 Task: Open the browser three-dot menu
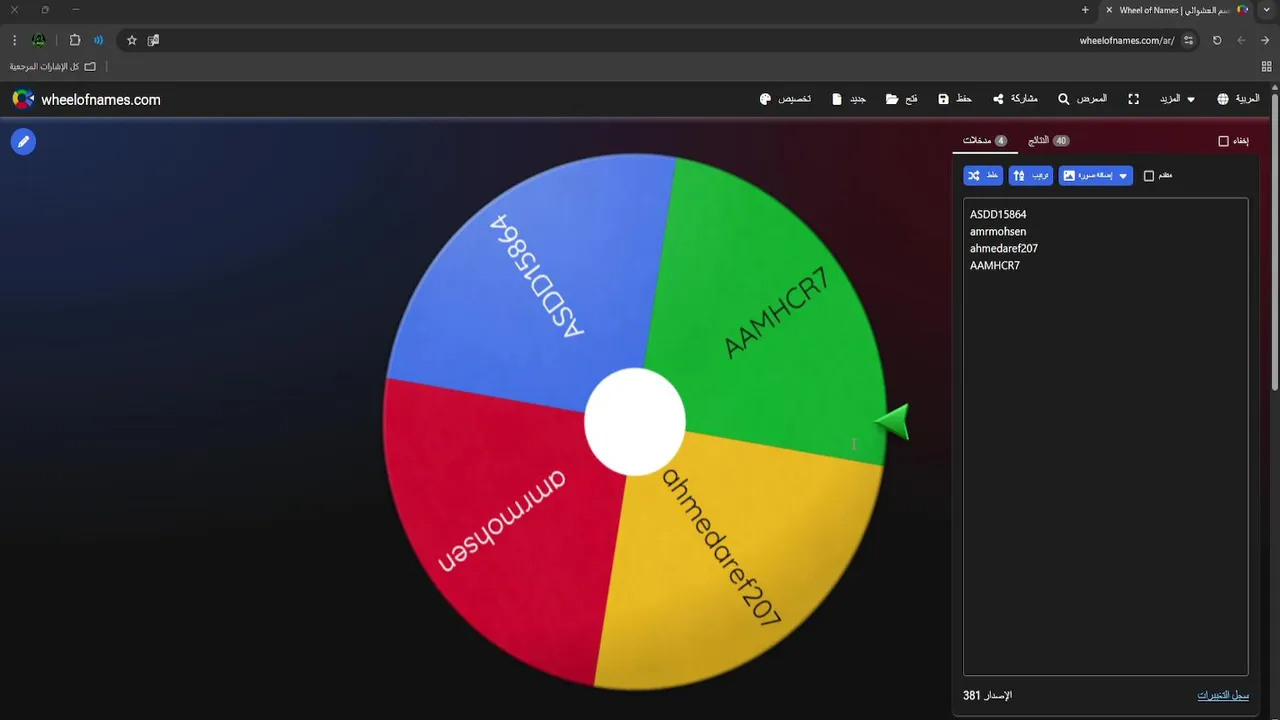click(x=14, y=40)
